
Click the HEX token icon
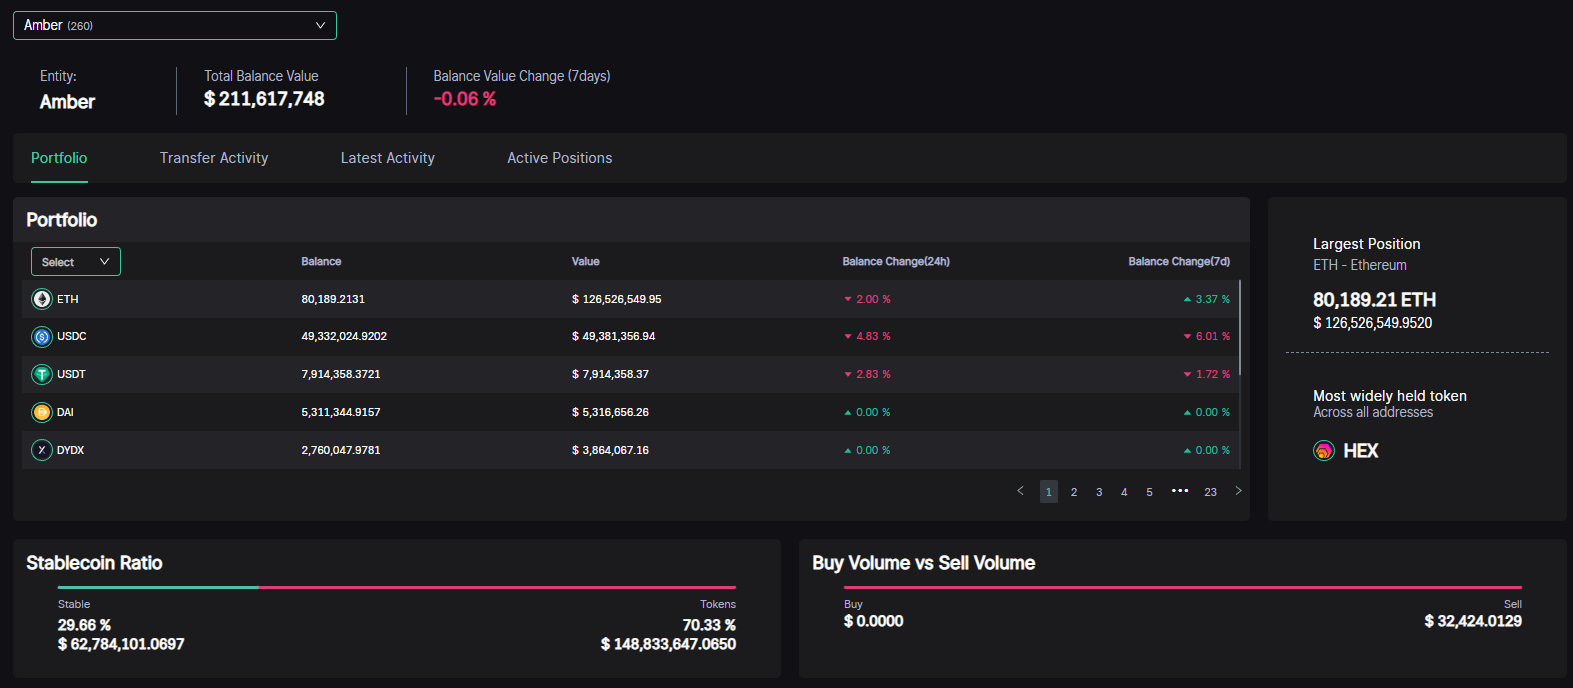click(1324, 451)
